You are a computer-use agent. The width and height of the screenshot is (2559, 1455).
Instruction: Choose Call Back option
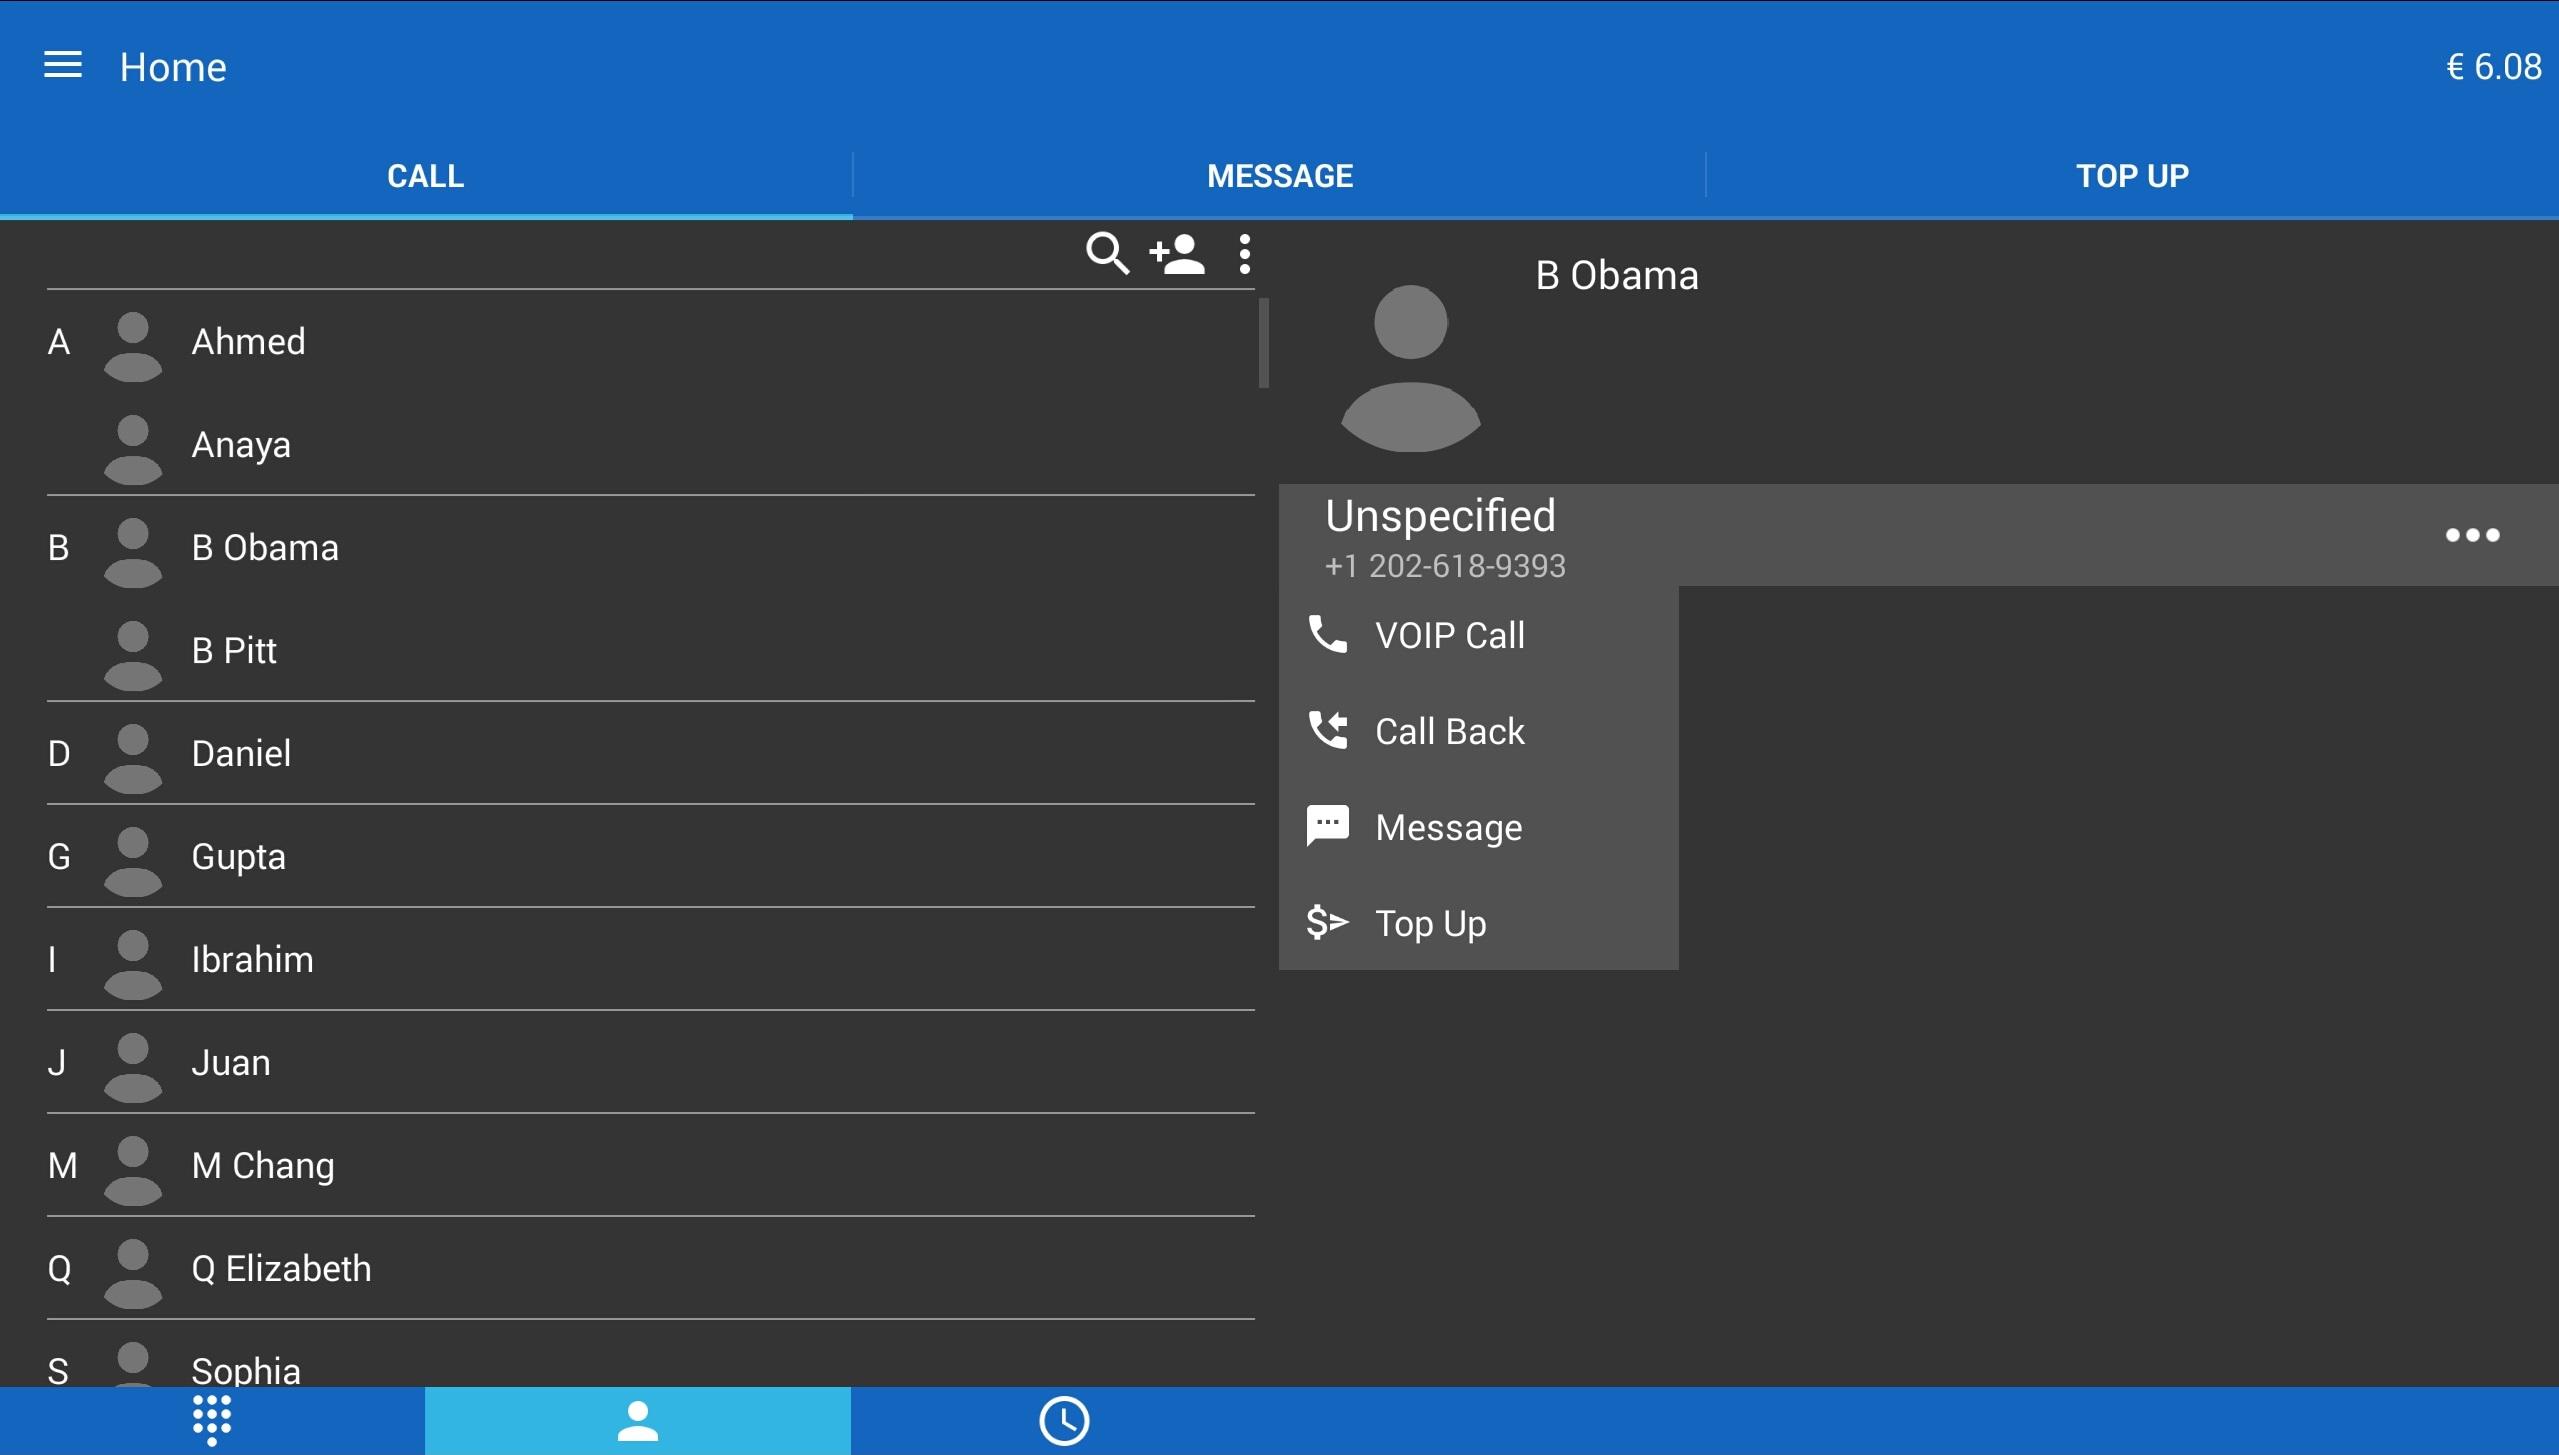pos(1448,731)
